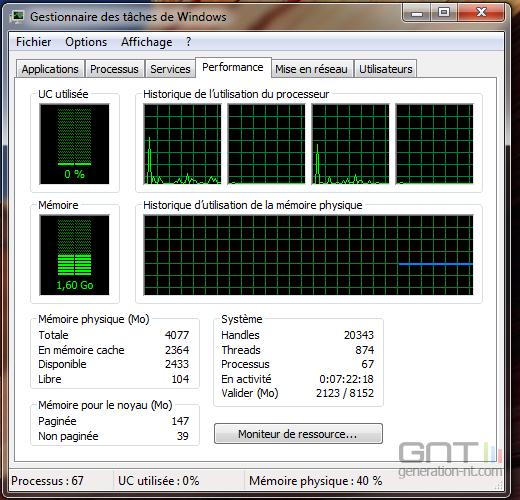Image resolution: width=520 pixels, height=500 pixels.
Task: Minimize the Task Manager window
Action: click(417, 13)
